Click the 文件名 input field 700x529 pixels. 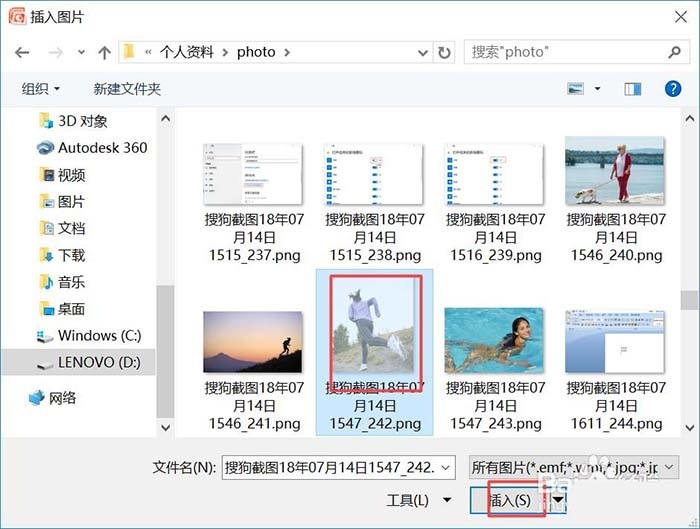(x=338, y=467)
